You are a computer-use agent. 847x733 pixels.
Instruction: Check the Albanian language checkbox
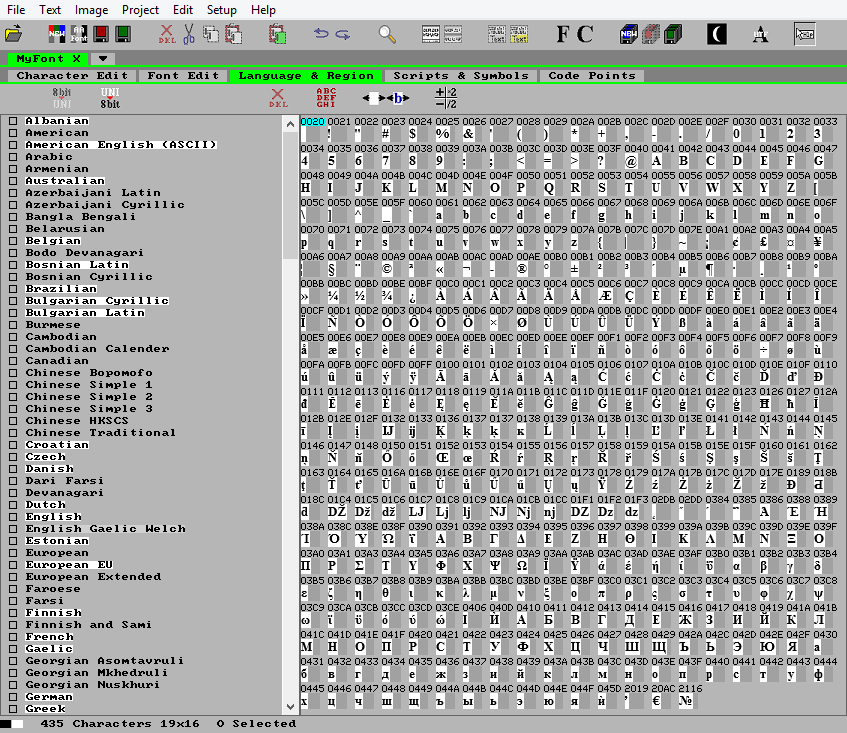pyautogui.click(x=13, y=120)
